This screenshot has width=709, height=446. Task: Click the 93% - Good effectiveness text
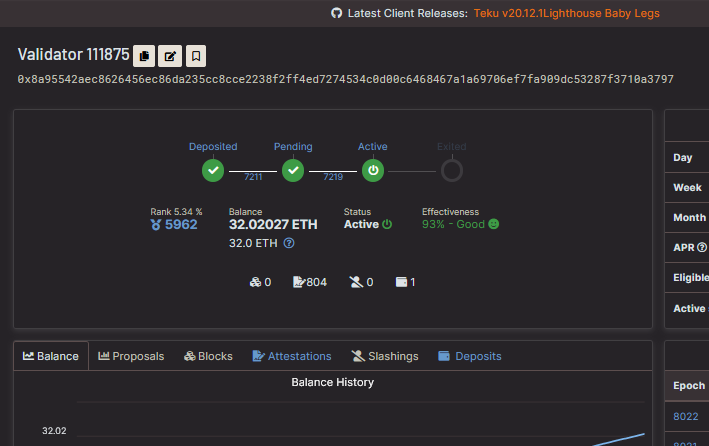(453, 224)
